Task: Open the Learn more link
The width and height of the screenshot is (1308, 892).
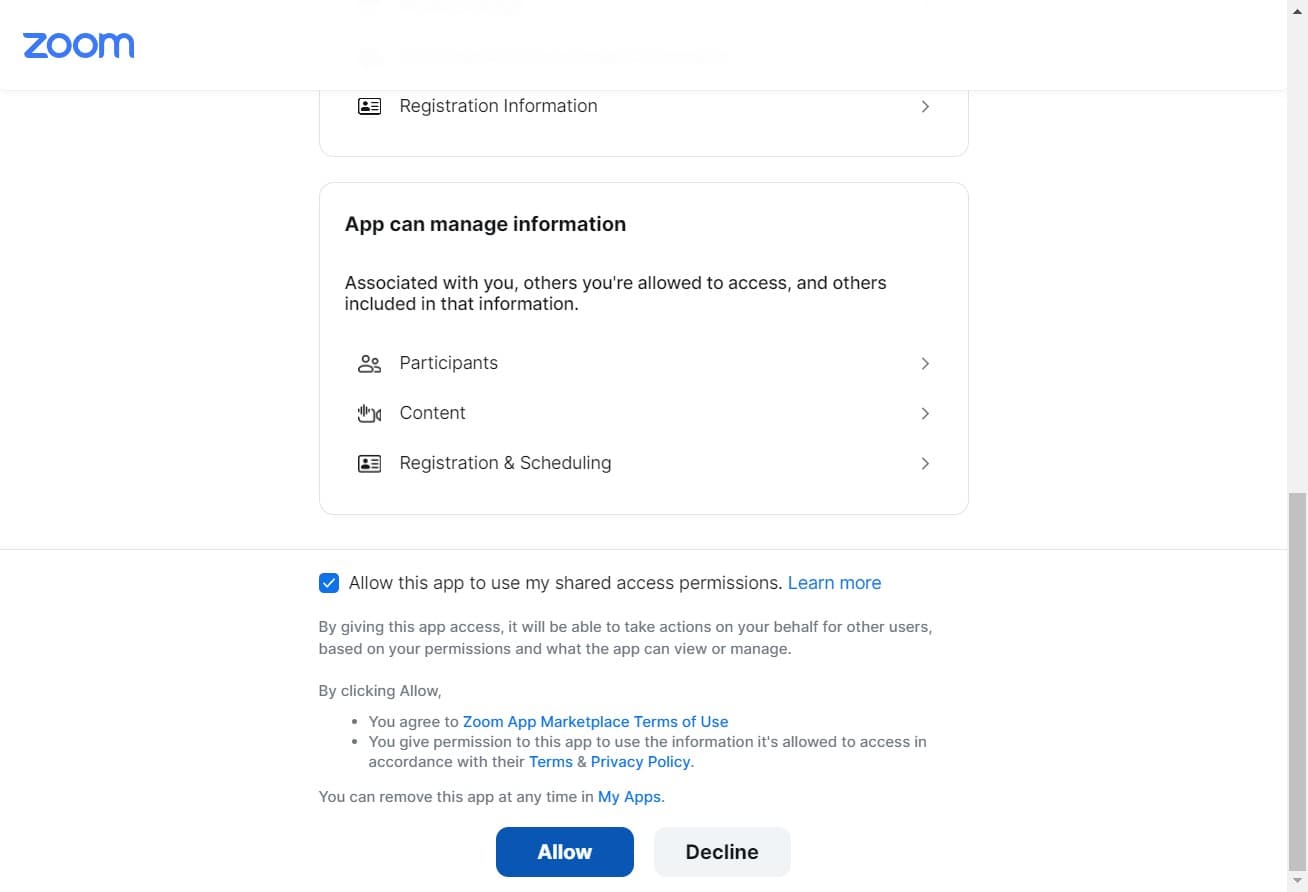Action: coord(834,582)
